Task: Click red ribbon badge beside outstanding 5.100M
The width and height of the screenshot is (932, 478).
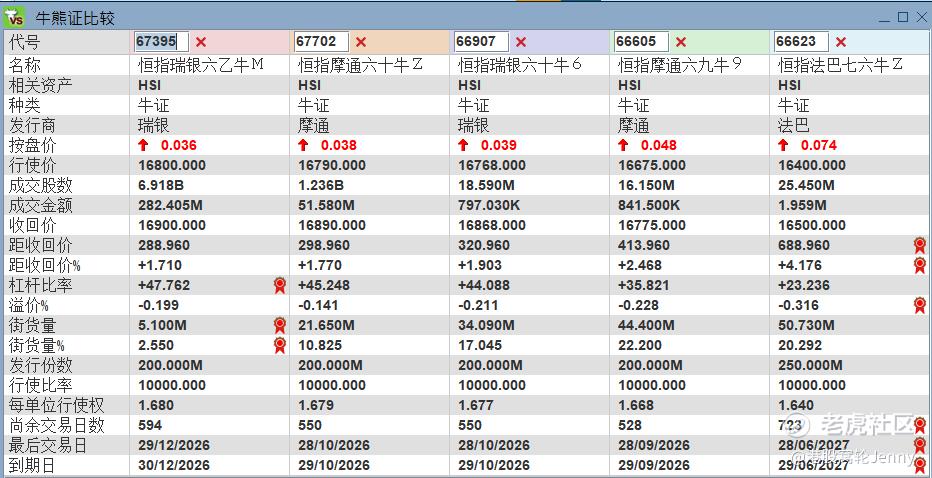Action: tap(279, 325)
